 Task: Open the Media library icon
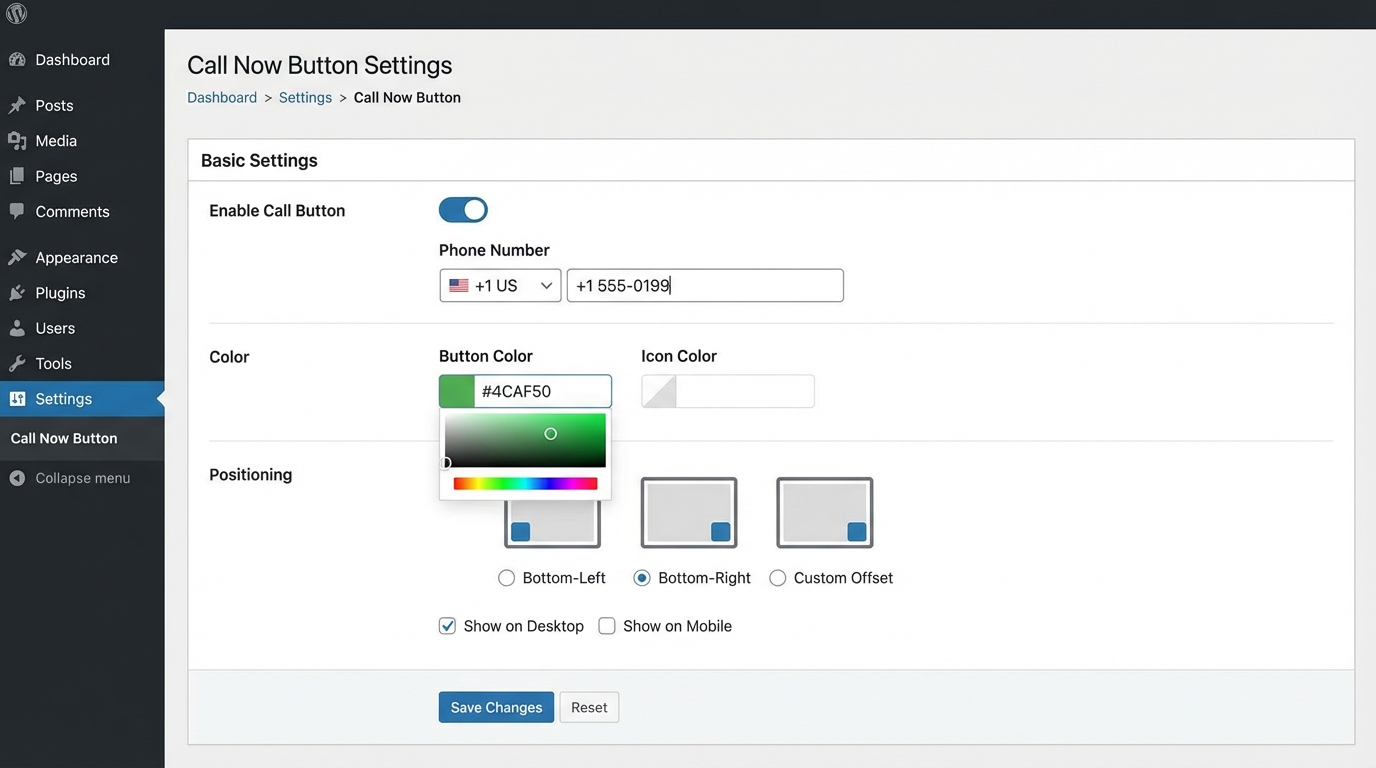pos(18,140)
